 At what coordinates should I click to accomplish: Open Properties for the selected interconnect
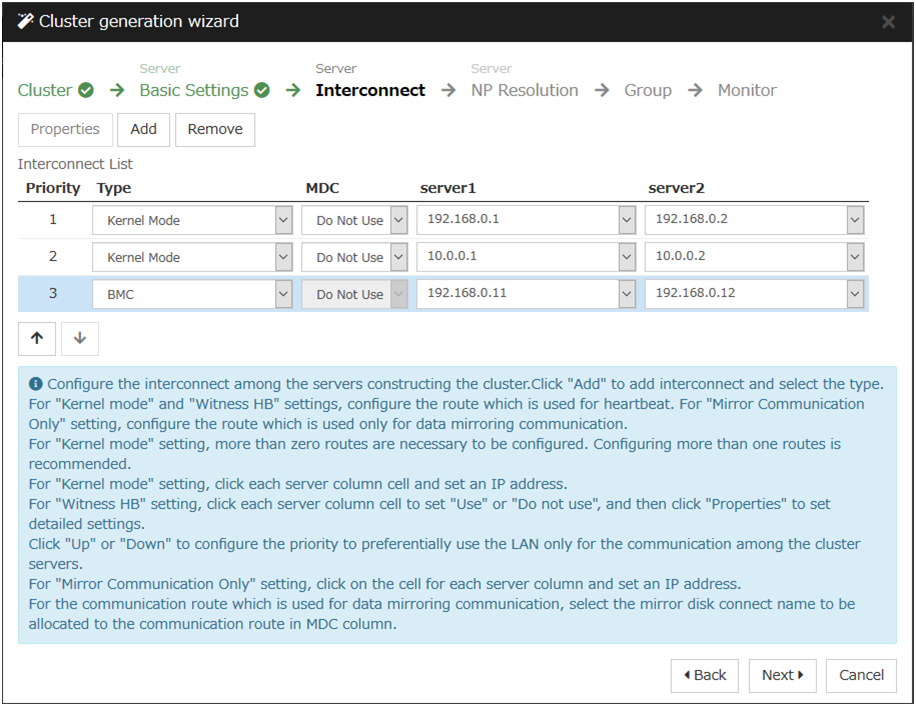(x=64, y=129)
